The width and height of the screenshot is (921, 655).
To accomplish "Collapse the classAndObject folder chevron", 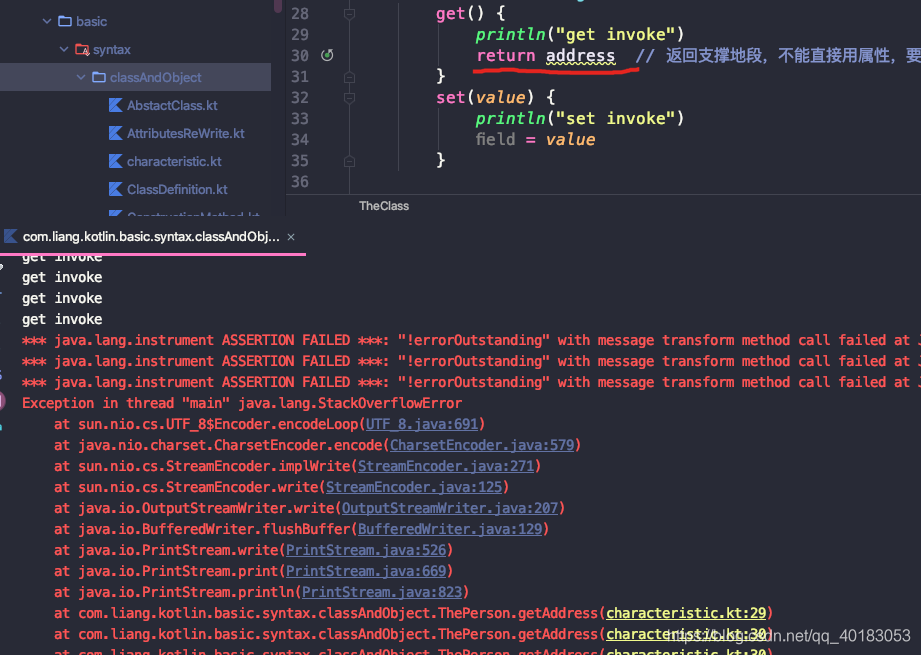I will [81, 78].
